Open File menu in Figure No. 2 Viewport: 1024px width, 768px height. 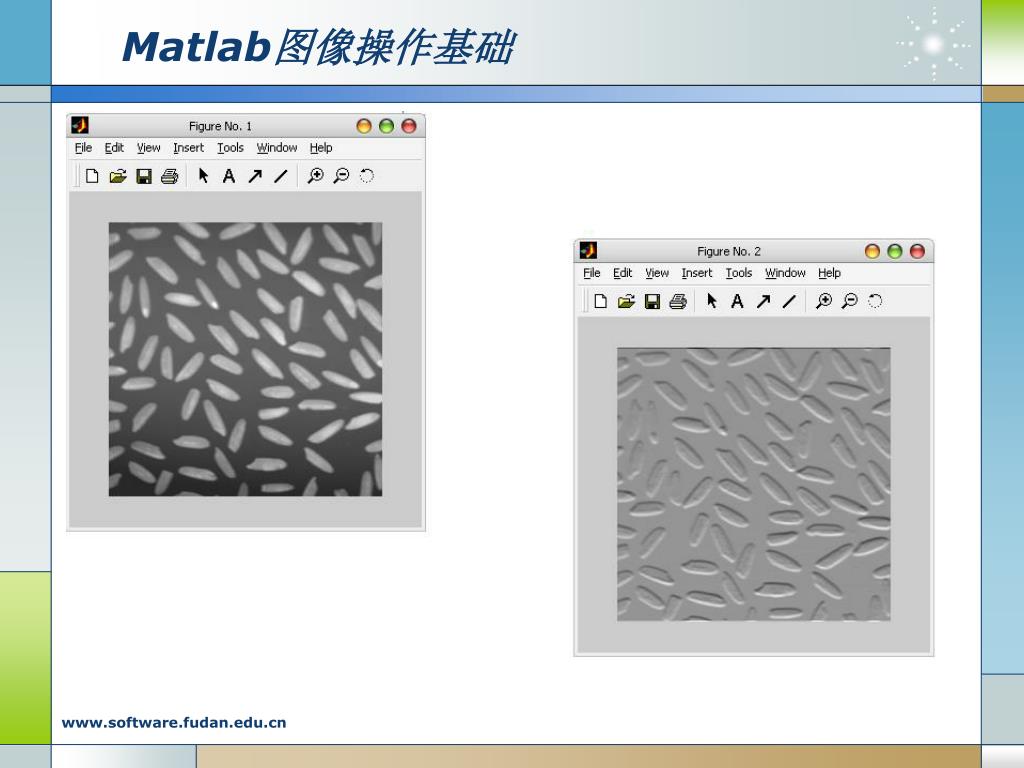592,273
